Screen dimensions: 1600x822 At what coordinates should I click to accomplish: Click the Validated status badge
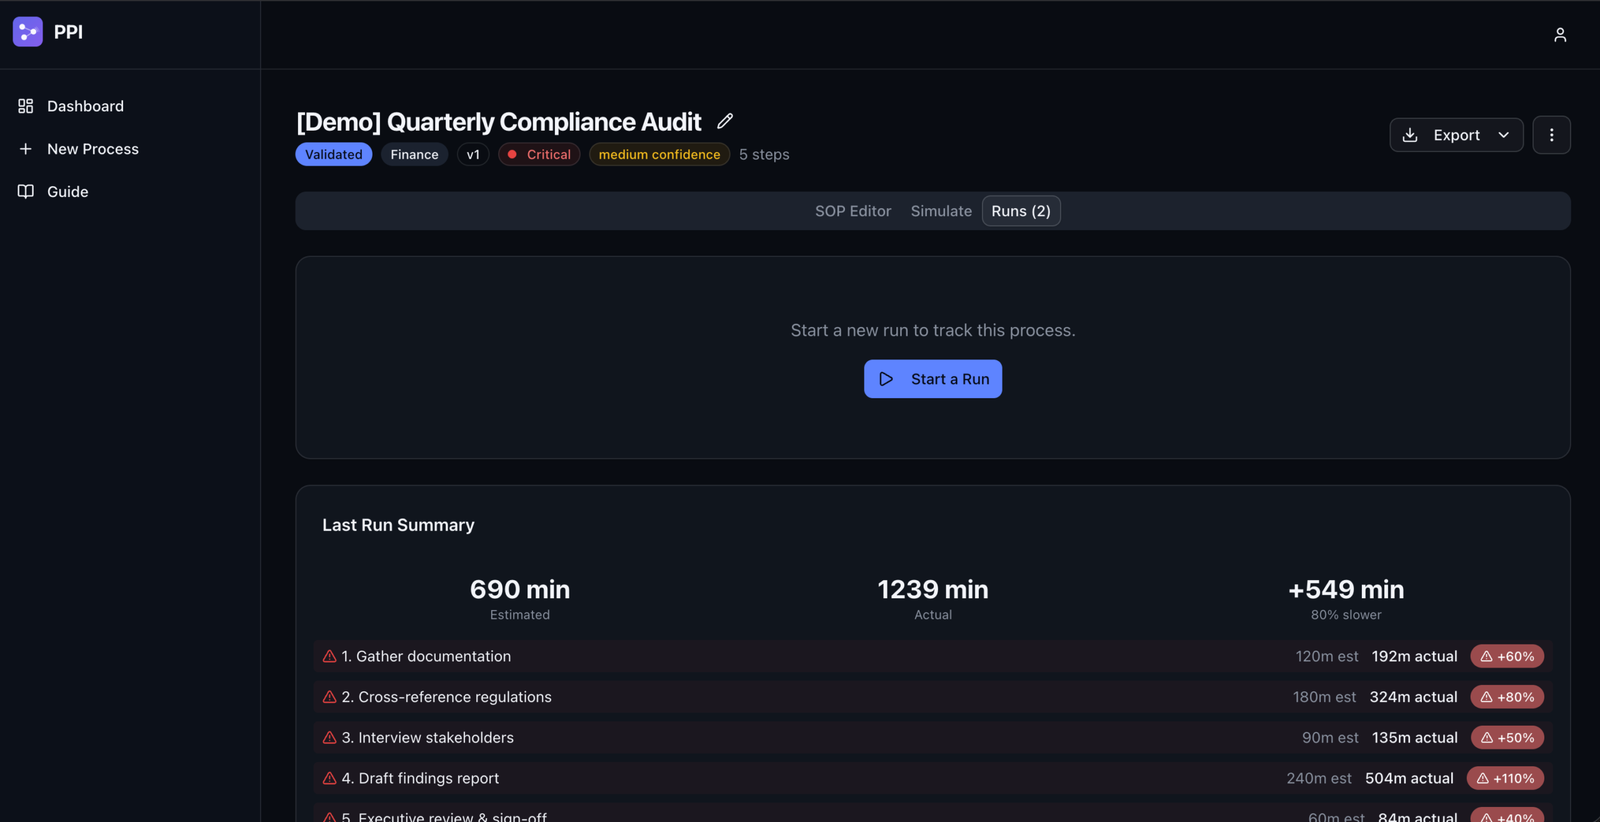click(x=333, y=154)
